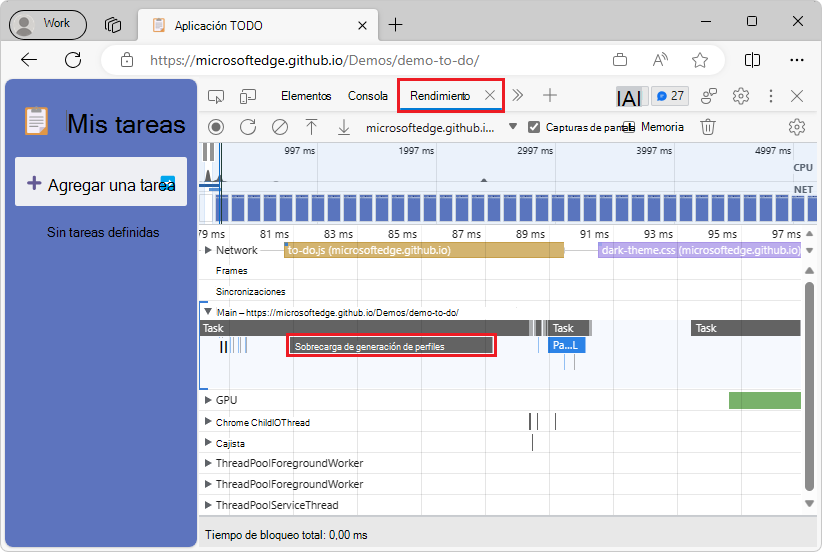Click the flame chart vertical scrollbar

click(809, 386)
